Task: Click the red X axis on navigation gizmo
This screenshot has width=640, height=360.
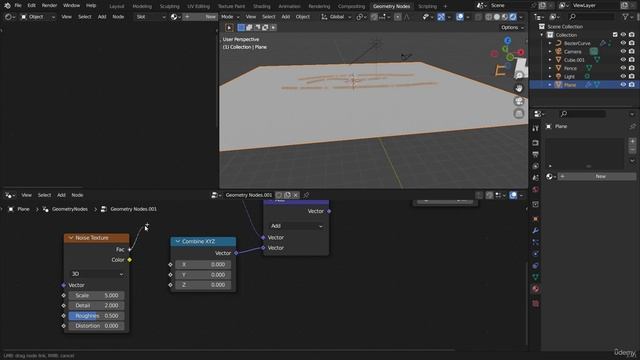Action: pos(521,52)
